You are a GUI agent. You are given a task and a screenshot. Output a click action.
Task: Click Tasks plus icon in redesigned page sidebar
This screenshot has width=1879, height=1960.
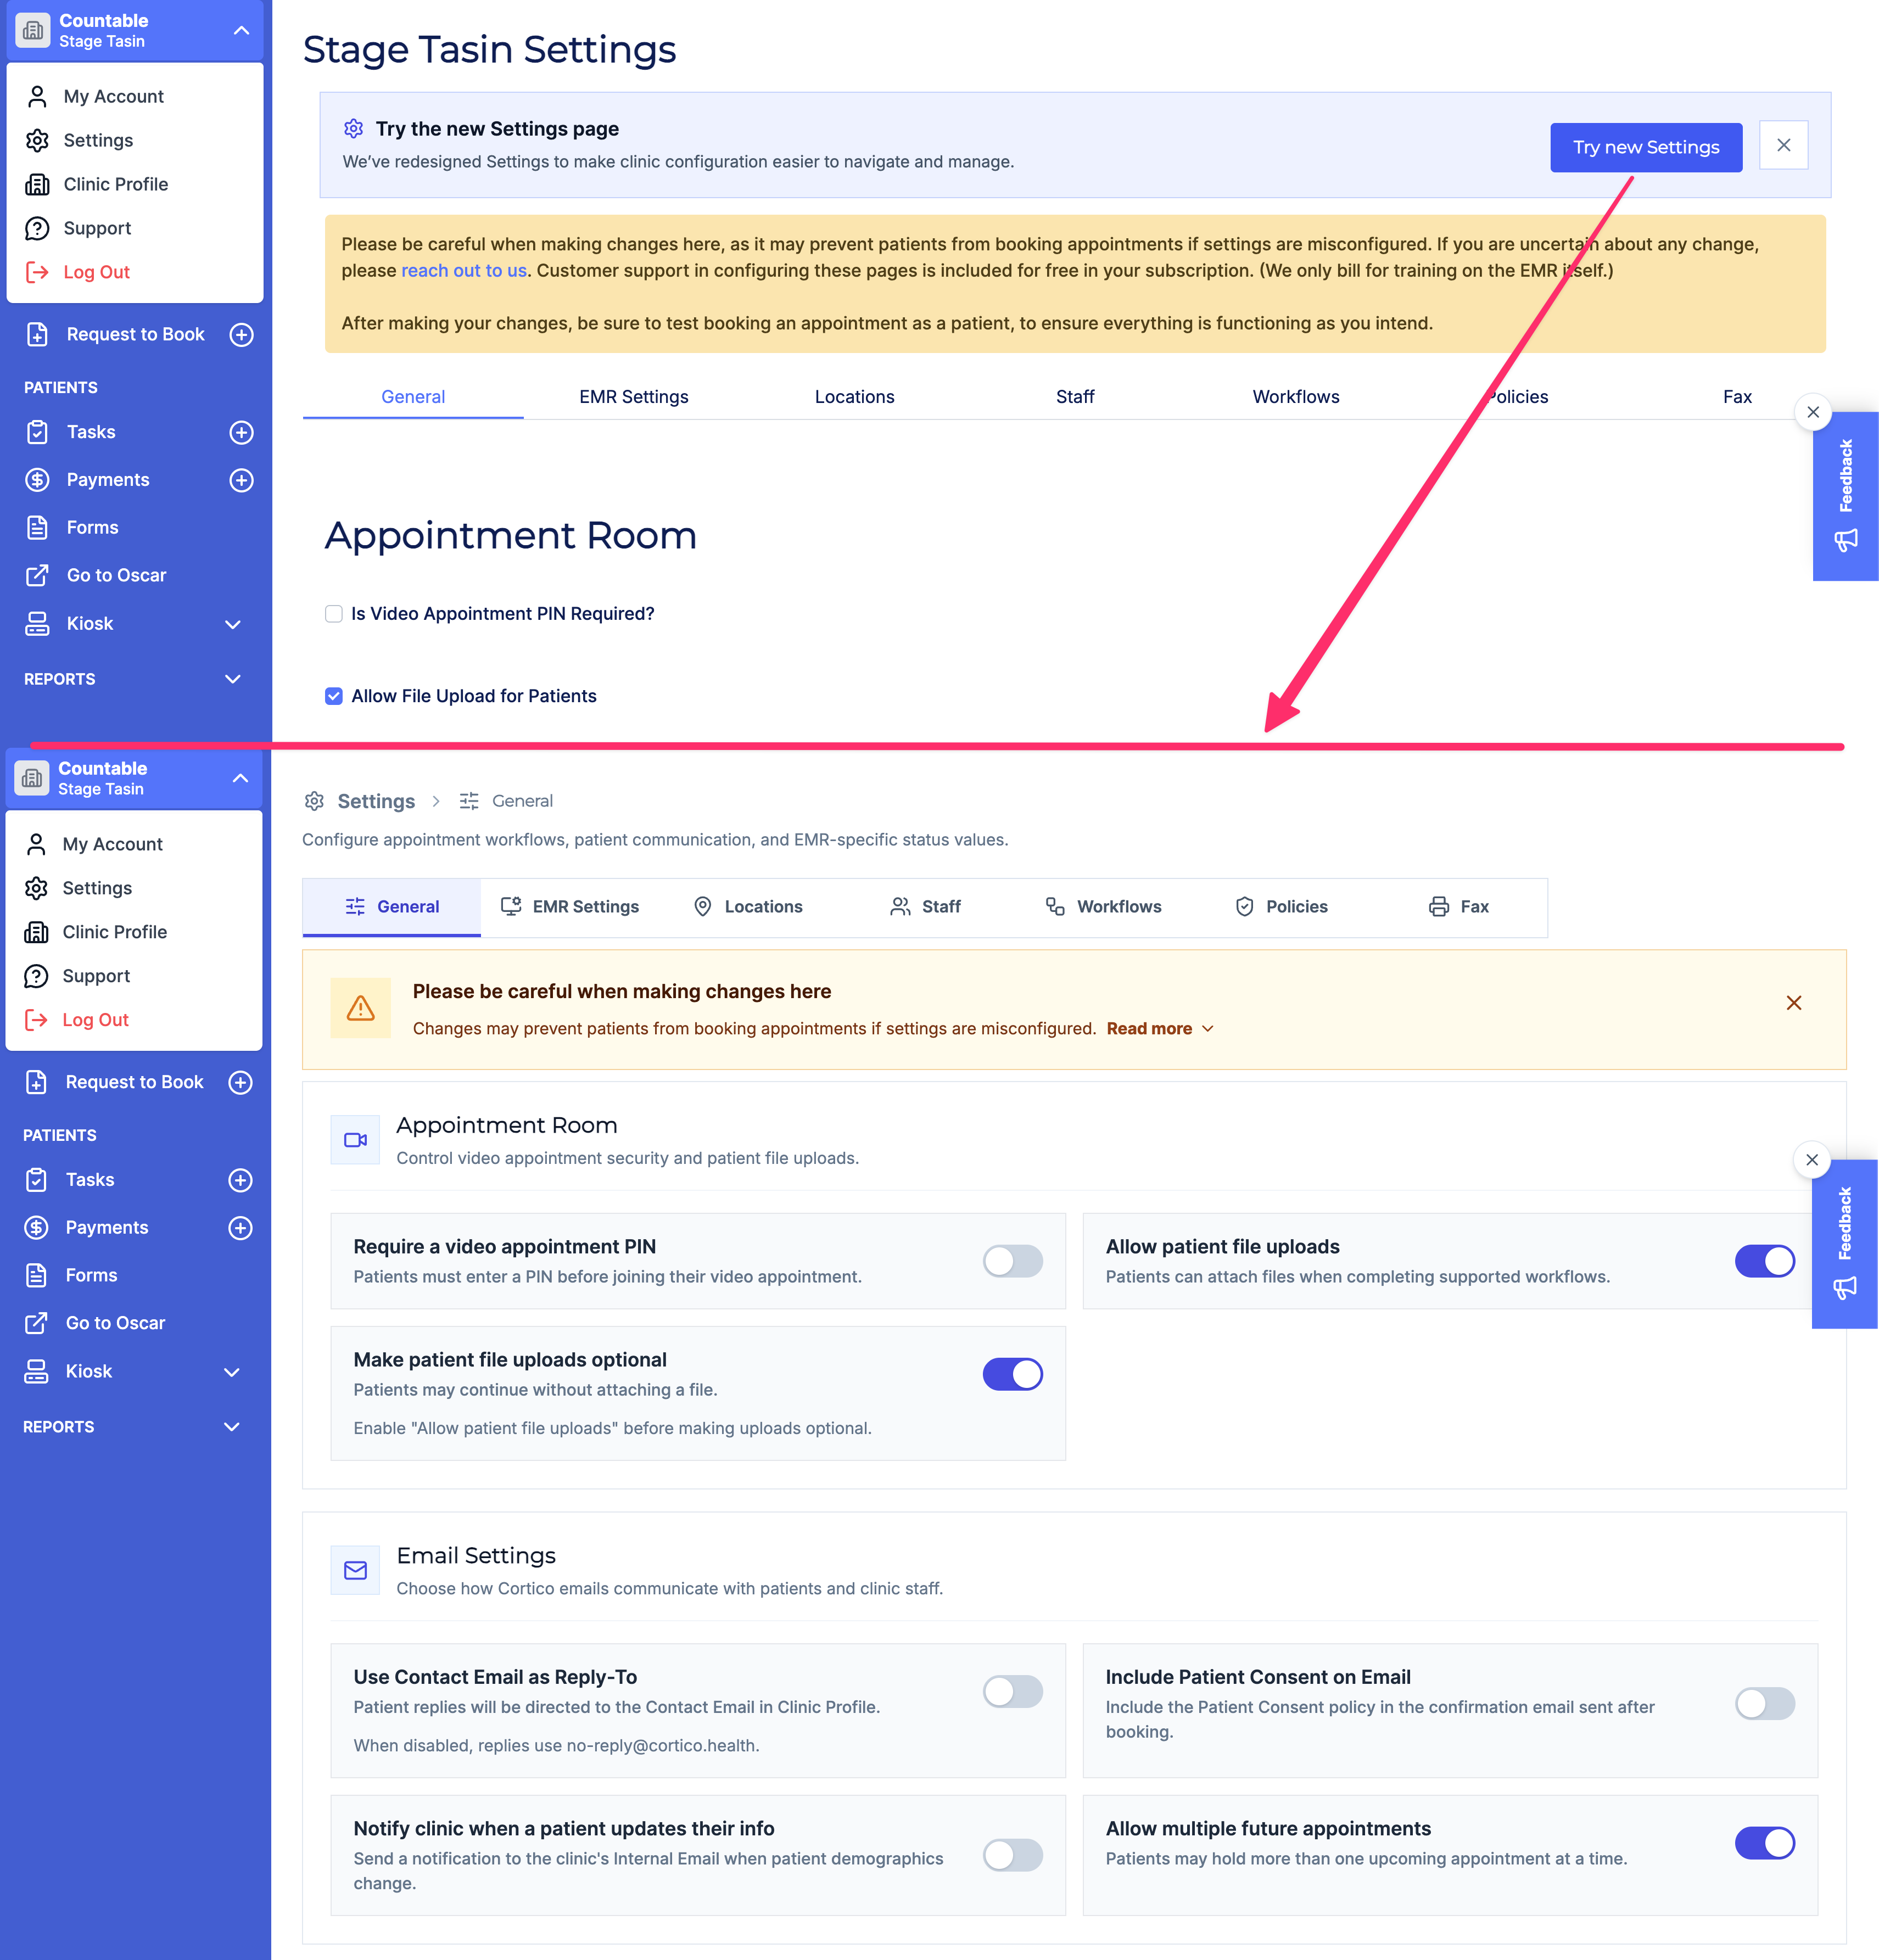pos(240,1180)
